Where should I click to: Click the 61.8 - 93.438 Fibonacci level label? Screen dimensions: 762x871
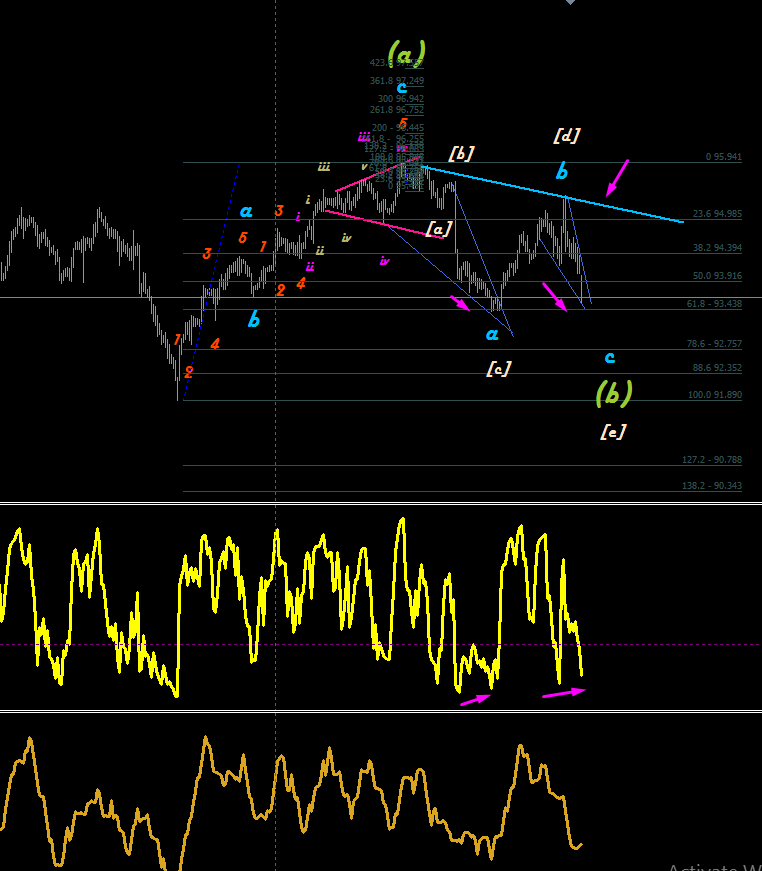point(714,304)
